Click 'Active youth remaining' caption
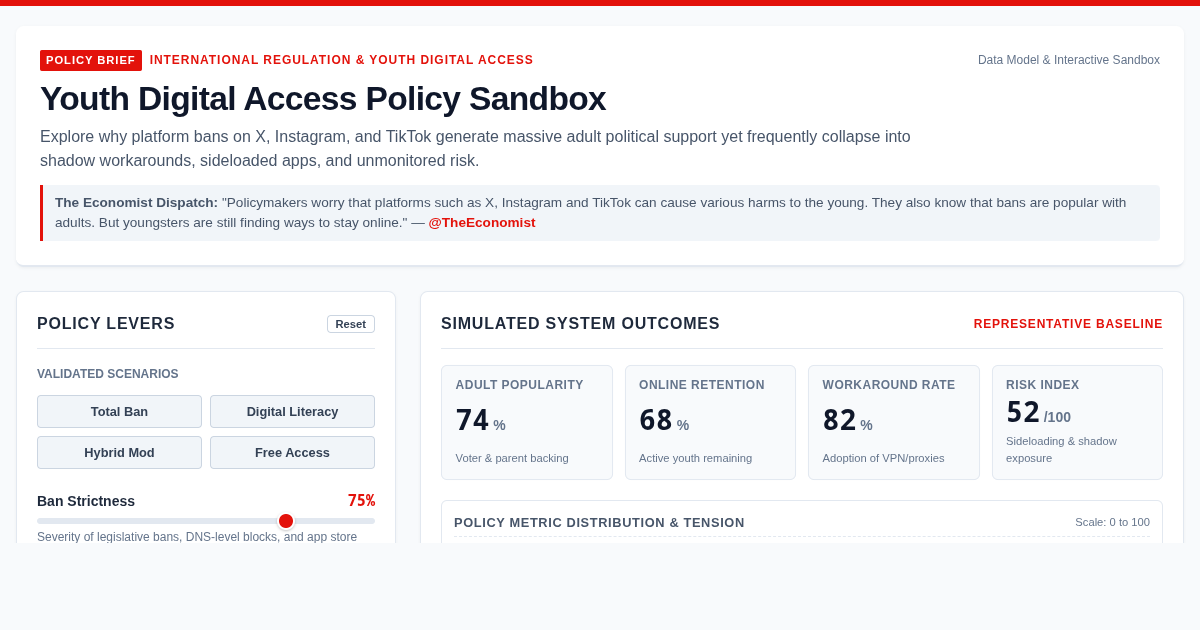Screen dimensions: 1200x630 pyautogui.click(x=695, y=458)
